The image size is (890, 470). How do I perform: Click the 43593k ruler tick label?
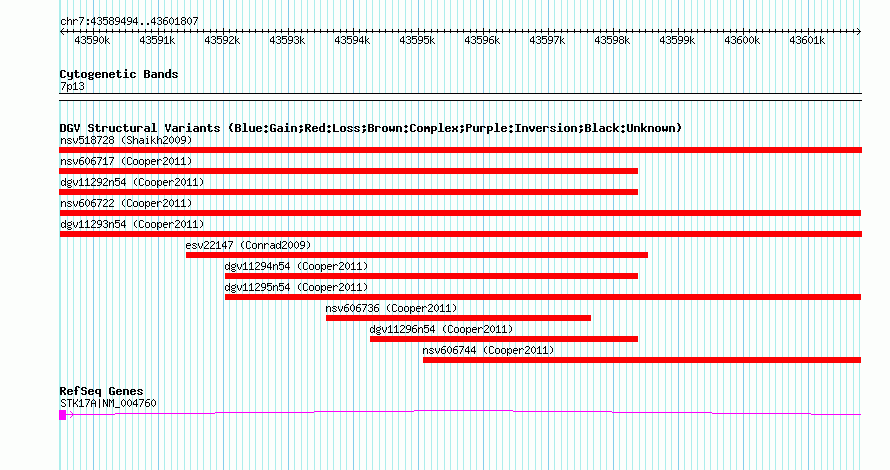[x=287, y=41]
